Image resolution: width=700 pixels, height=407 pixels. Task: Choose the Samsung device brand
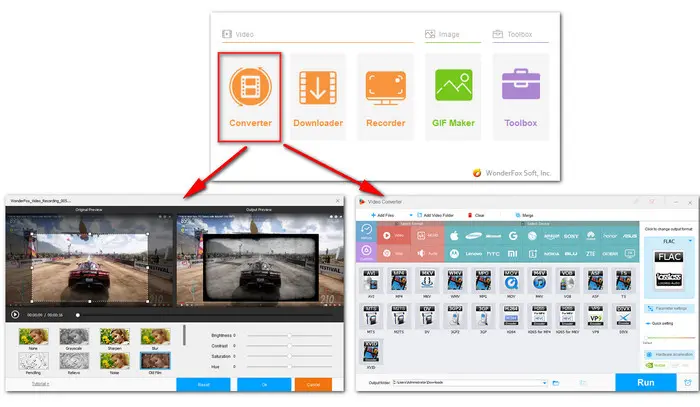(473, 236)
